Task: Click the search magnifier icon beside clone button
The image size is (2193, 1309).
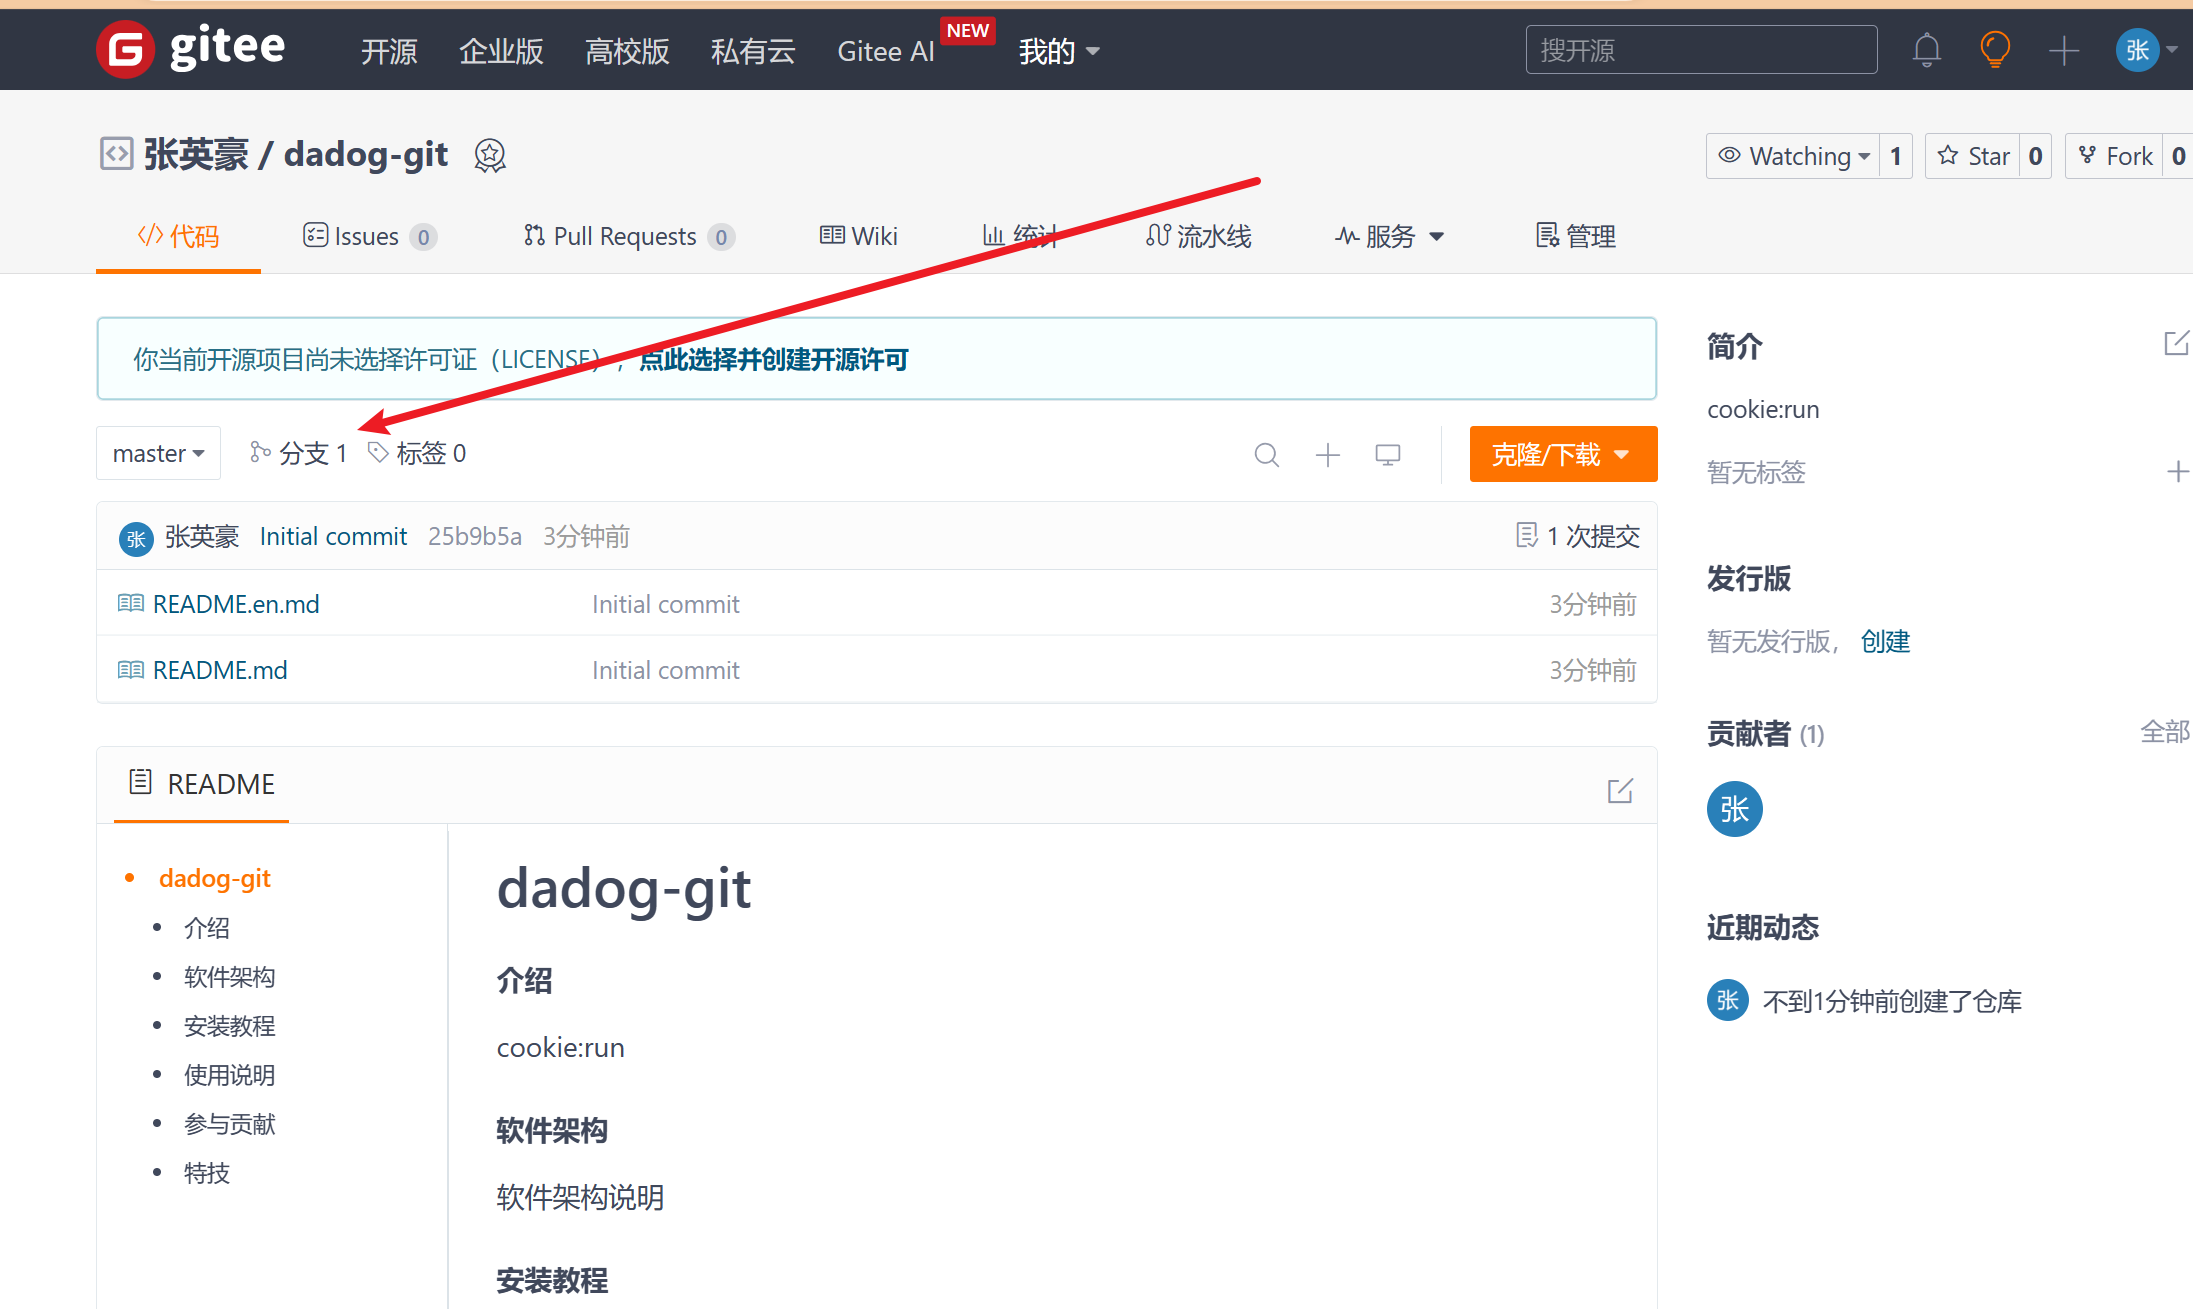Action: 1266,455
